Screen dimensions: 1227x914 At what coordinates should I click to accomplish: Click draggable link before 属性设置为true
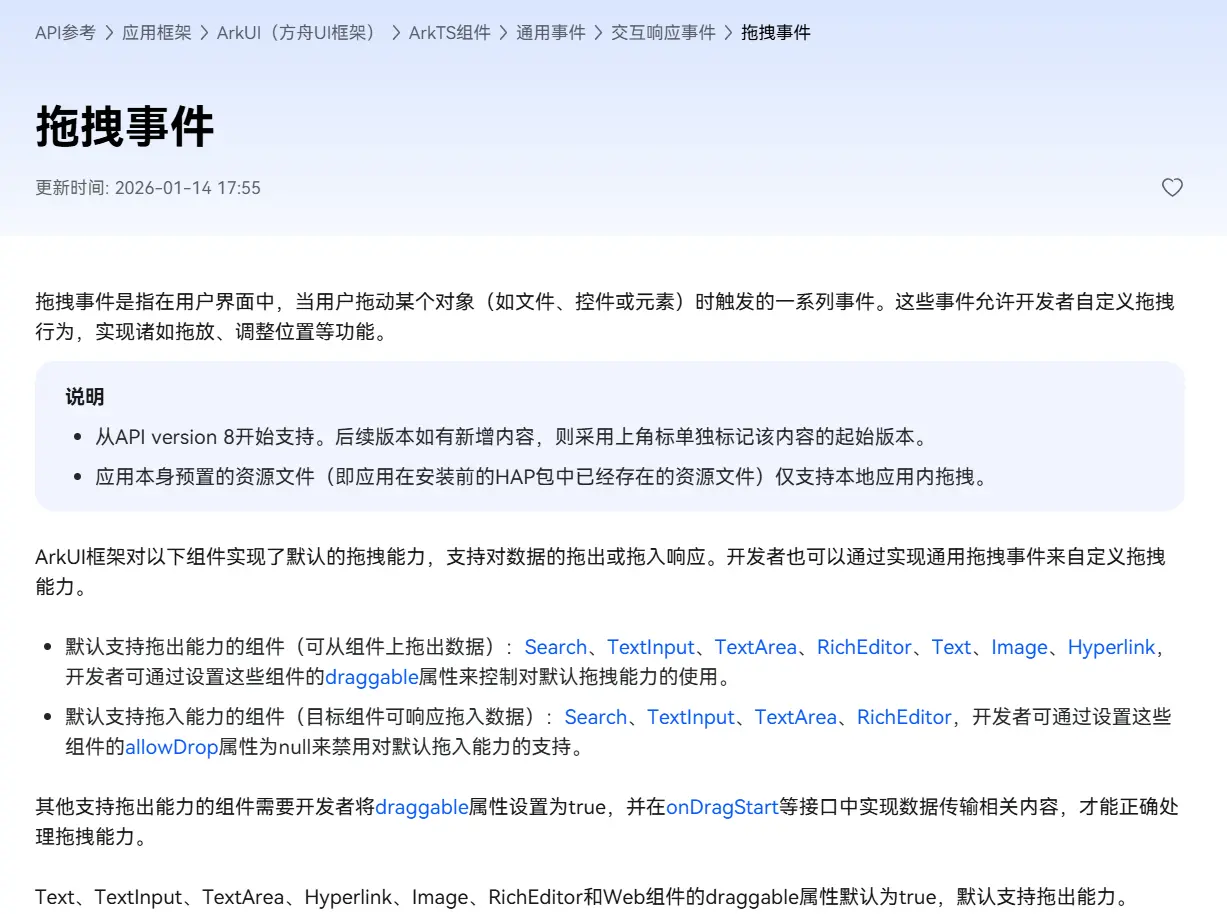tap(421, 807)
